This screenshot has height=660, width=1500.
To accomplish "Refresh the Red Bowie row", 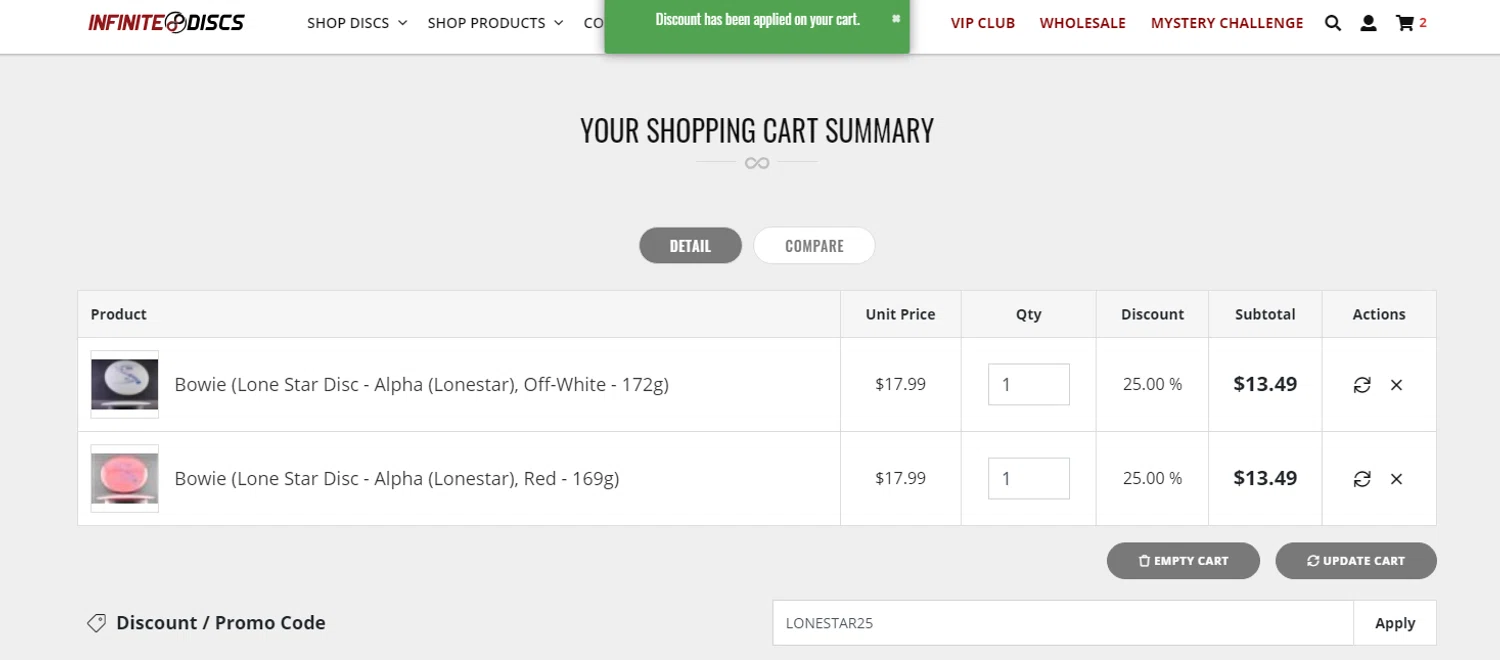I will 1362,479.
